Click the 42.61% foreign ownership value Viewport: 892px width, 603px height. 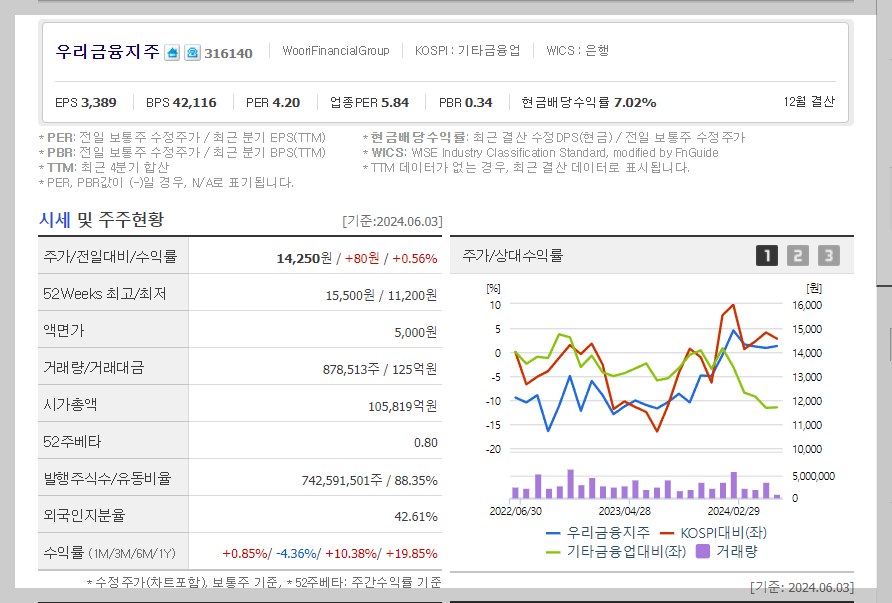[x=416, y=517]
